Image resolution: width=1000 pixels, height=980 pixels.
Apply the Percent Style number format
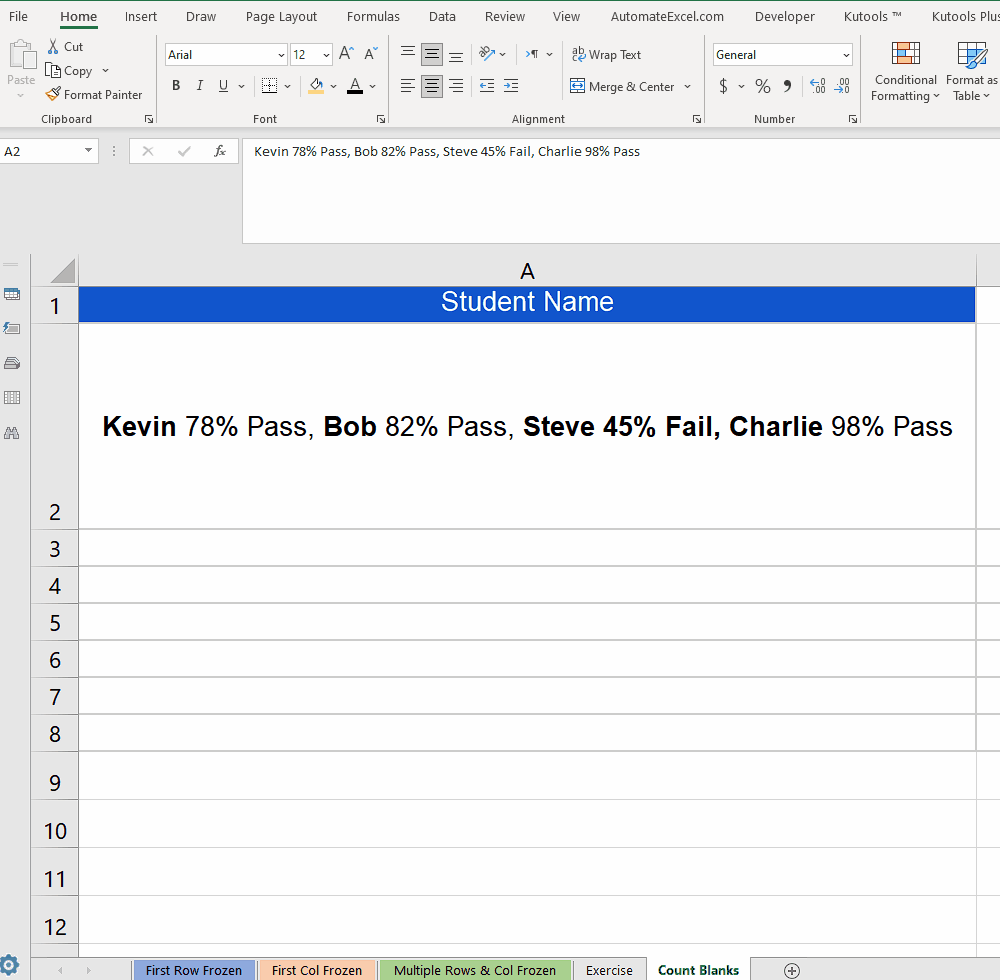point(762,87)
